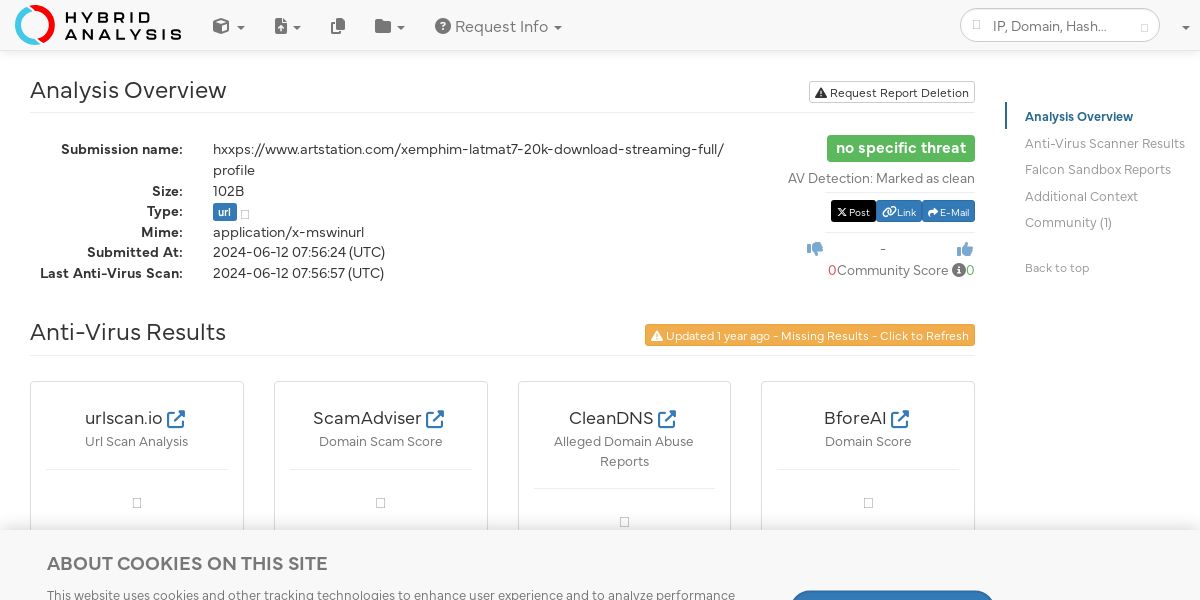Open BforeAI external link icon
This screenshot has width=1200, height=600.
click(x=900, y=419)
